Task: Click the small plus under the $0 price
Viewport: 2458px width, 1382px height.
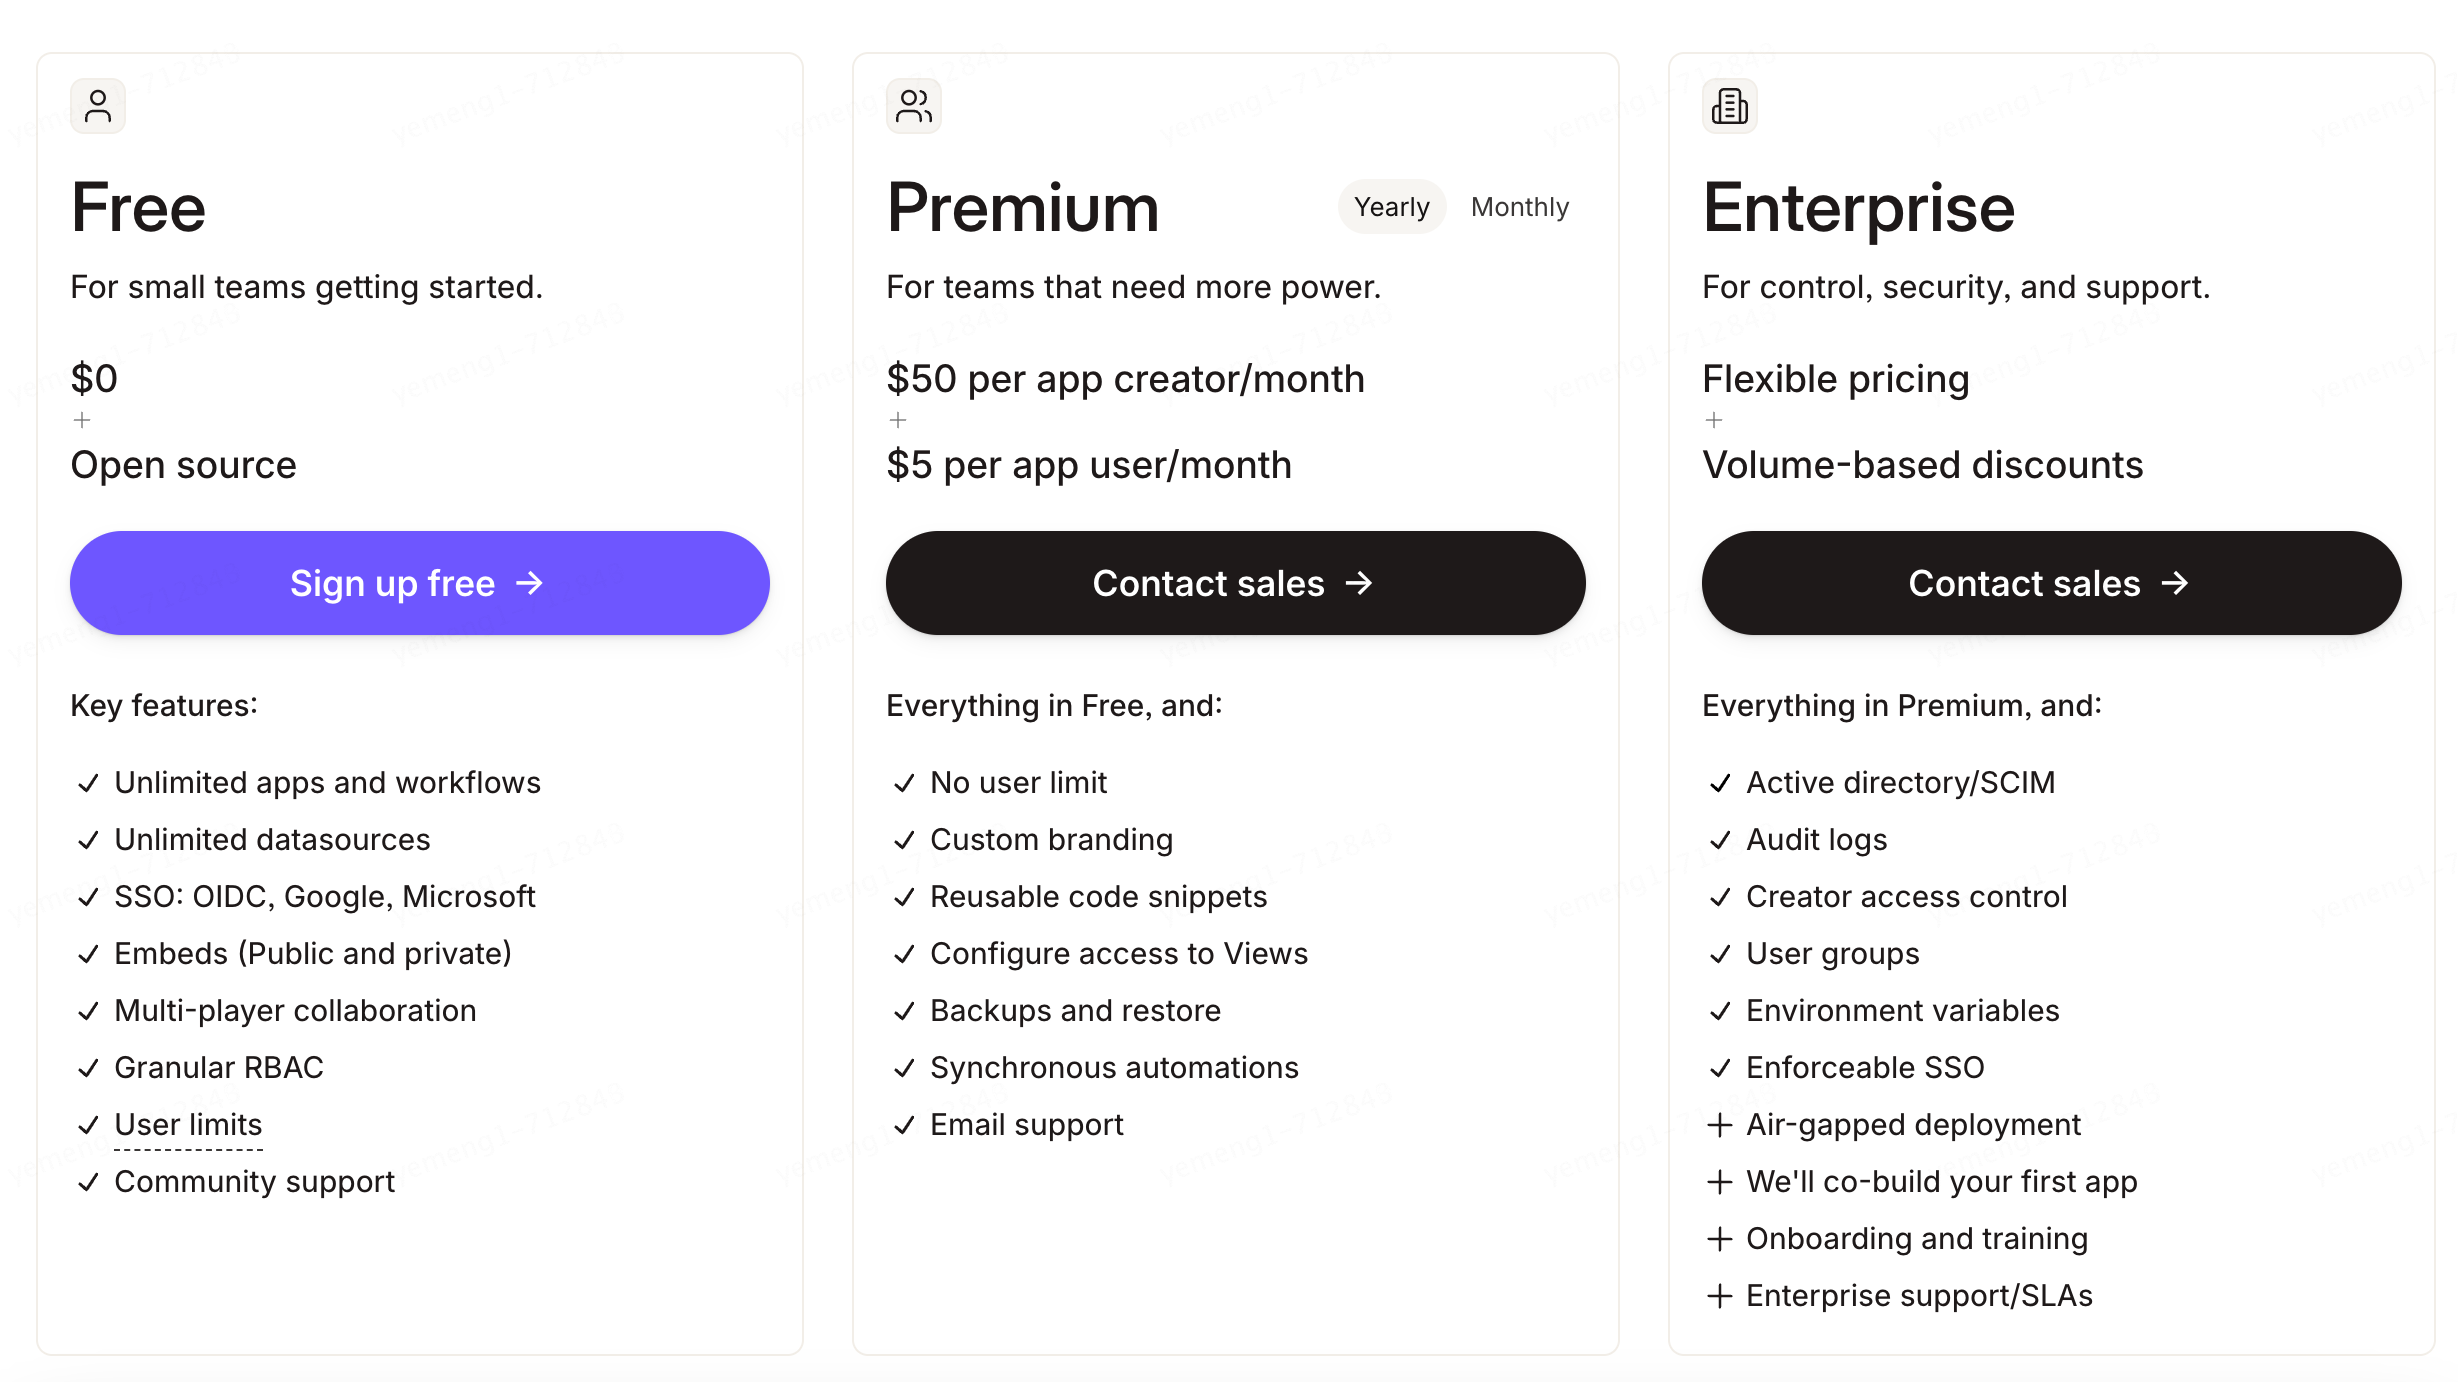Action: click(x=82, y=420)
